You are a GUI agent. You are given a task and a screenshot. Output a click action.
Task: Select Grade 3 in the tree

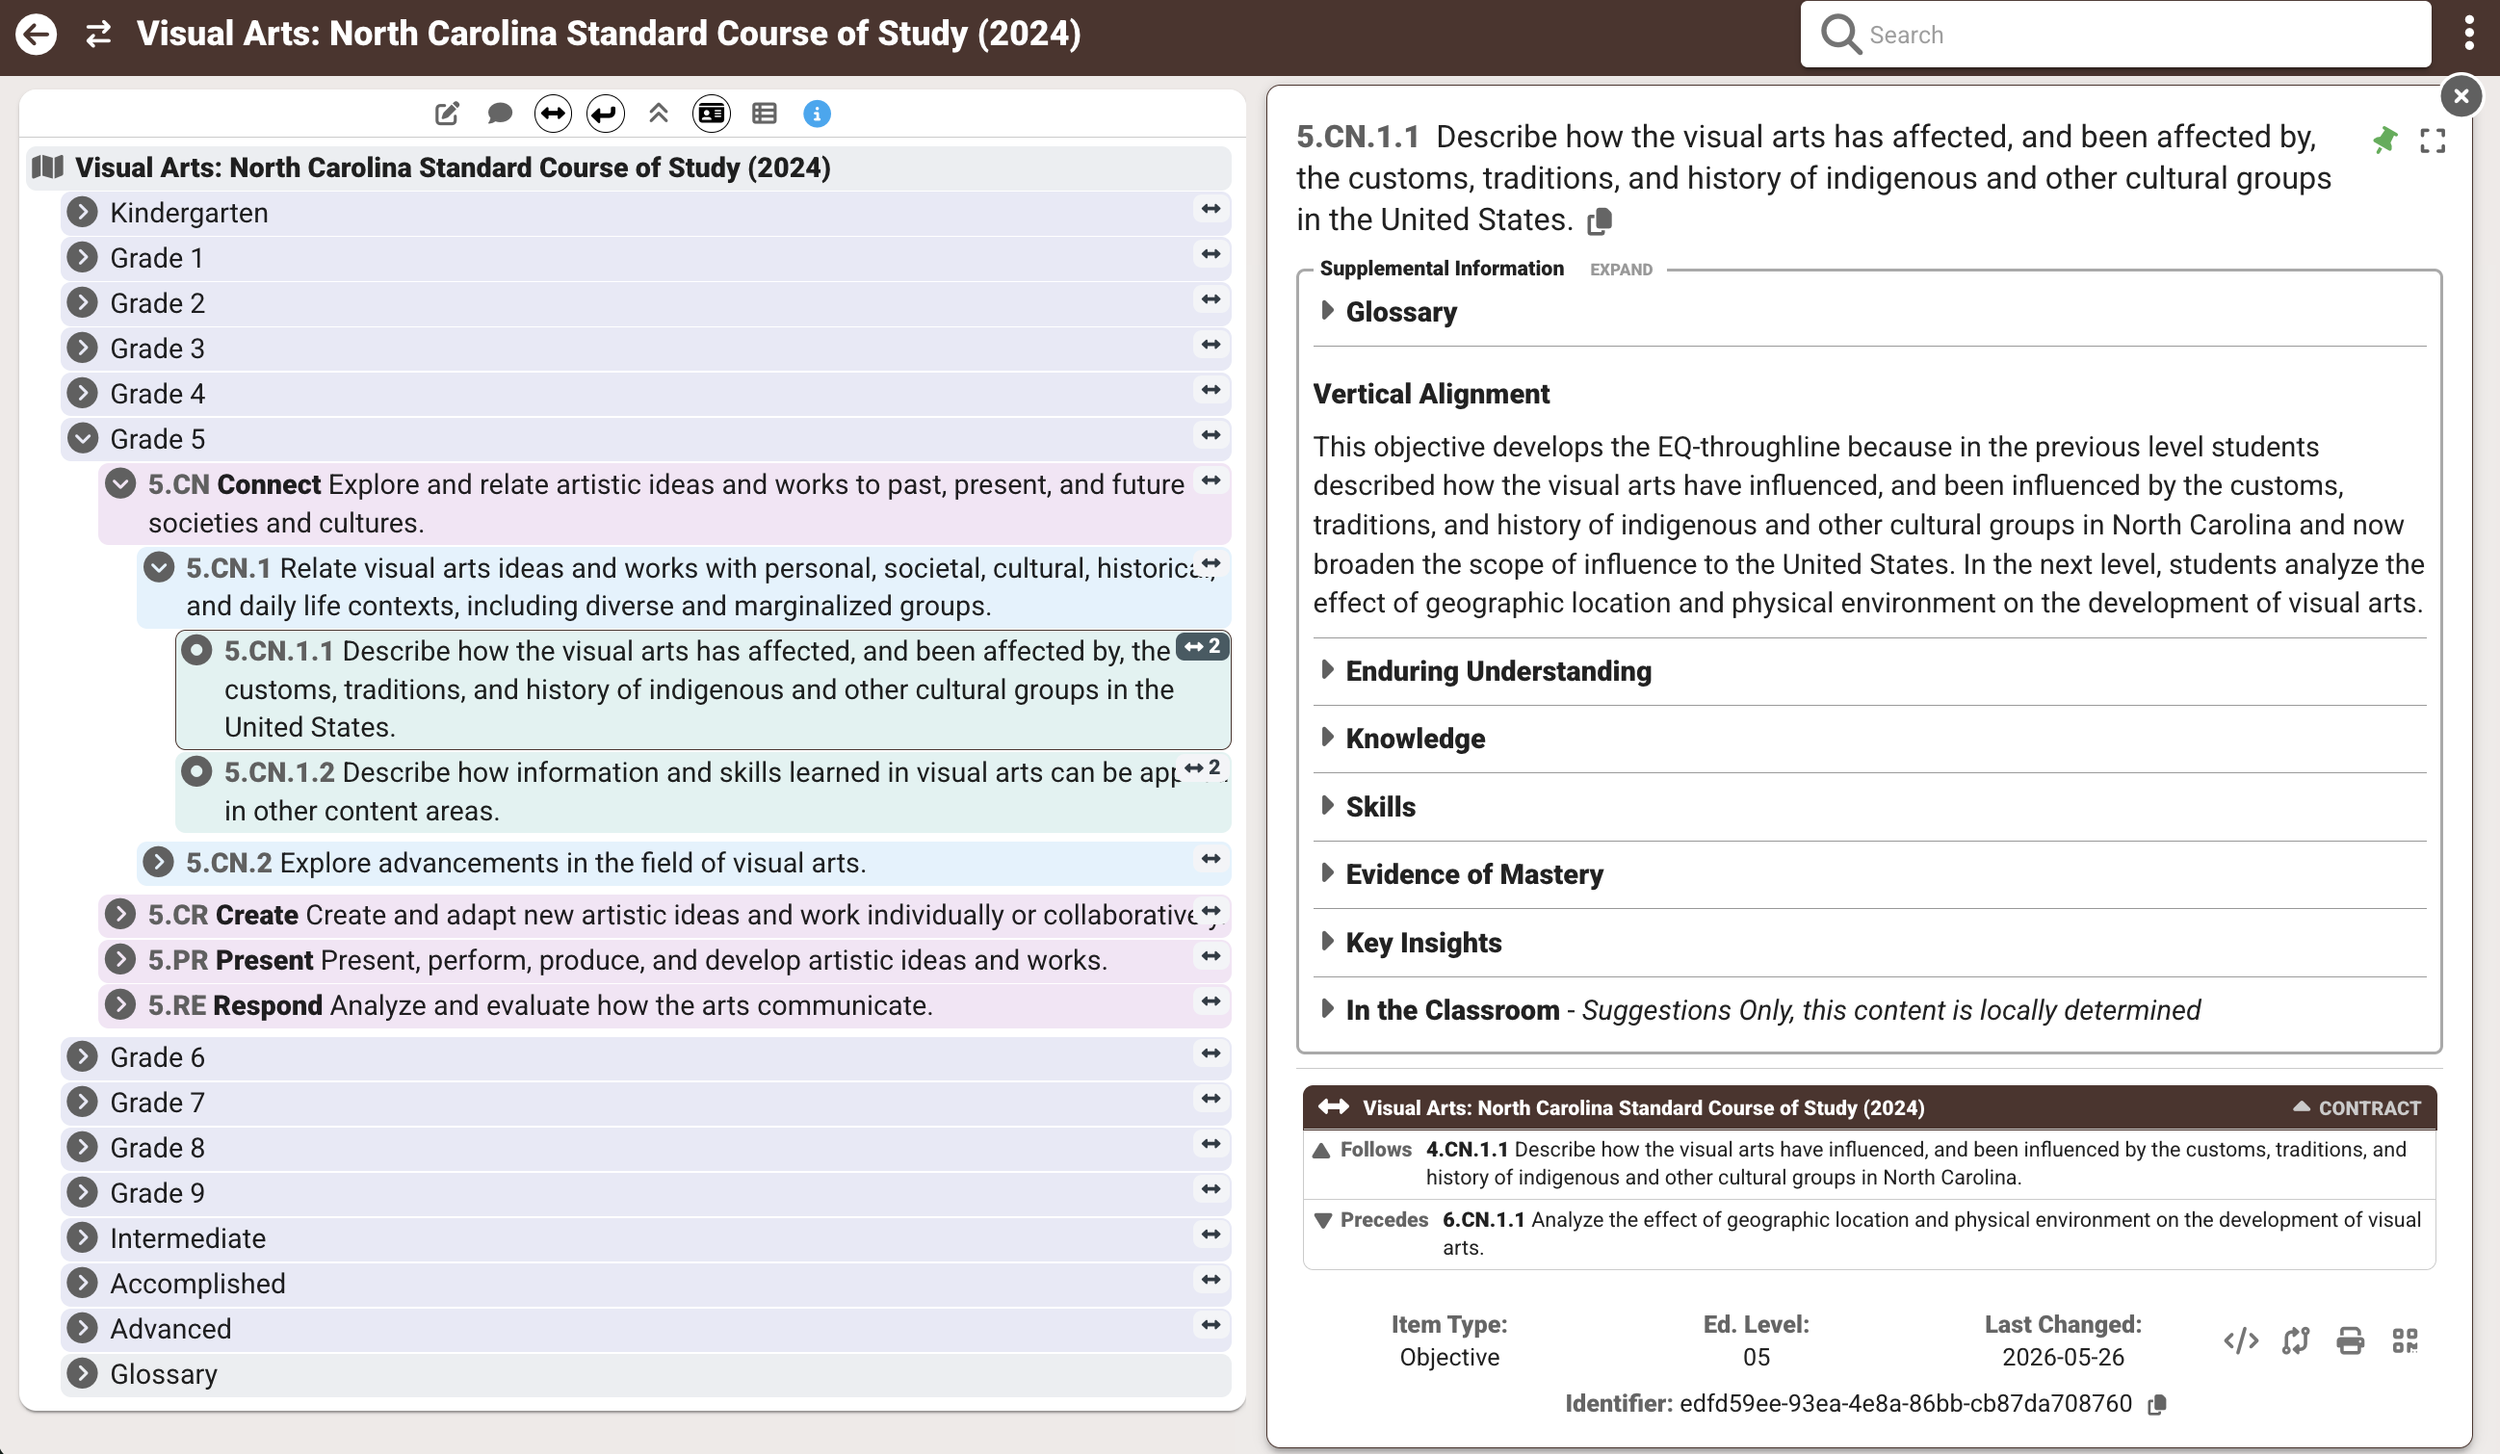pos(645,348)
